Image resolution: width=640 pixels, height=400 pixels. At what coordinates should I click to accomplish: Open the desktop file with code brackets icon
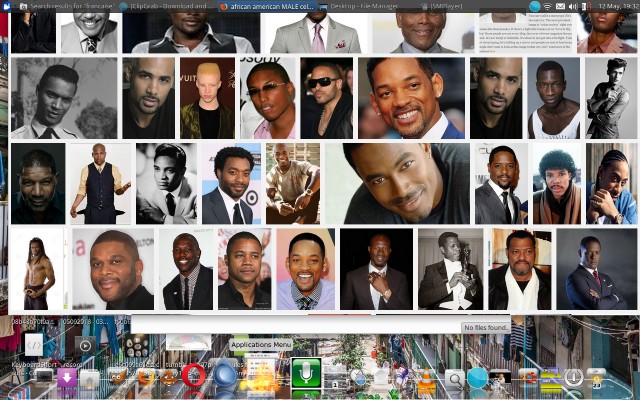click(33, 345)
